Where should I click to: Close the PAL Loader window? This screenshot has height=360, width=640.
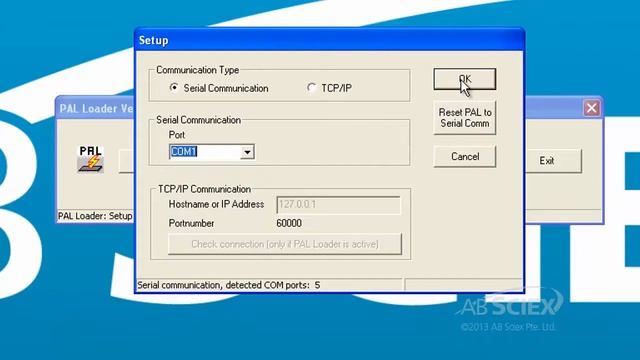[x=591, y=108]
